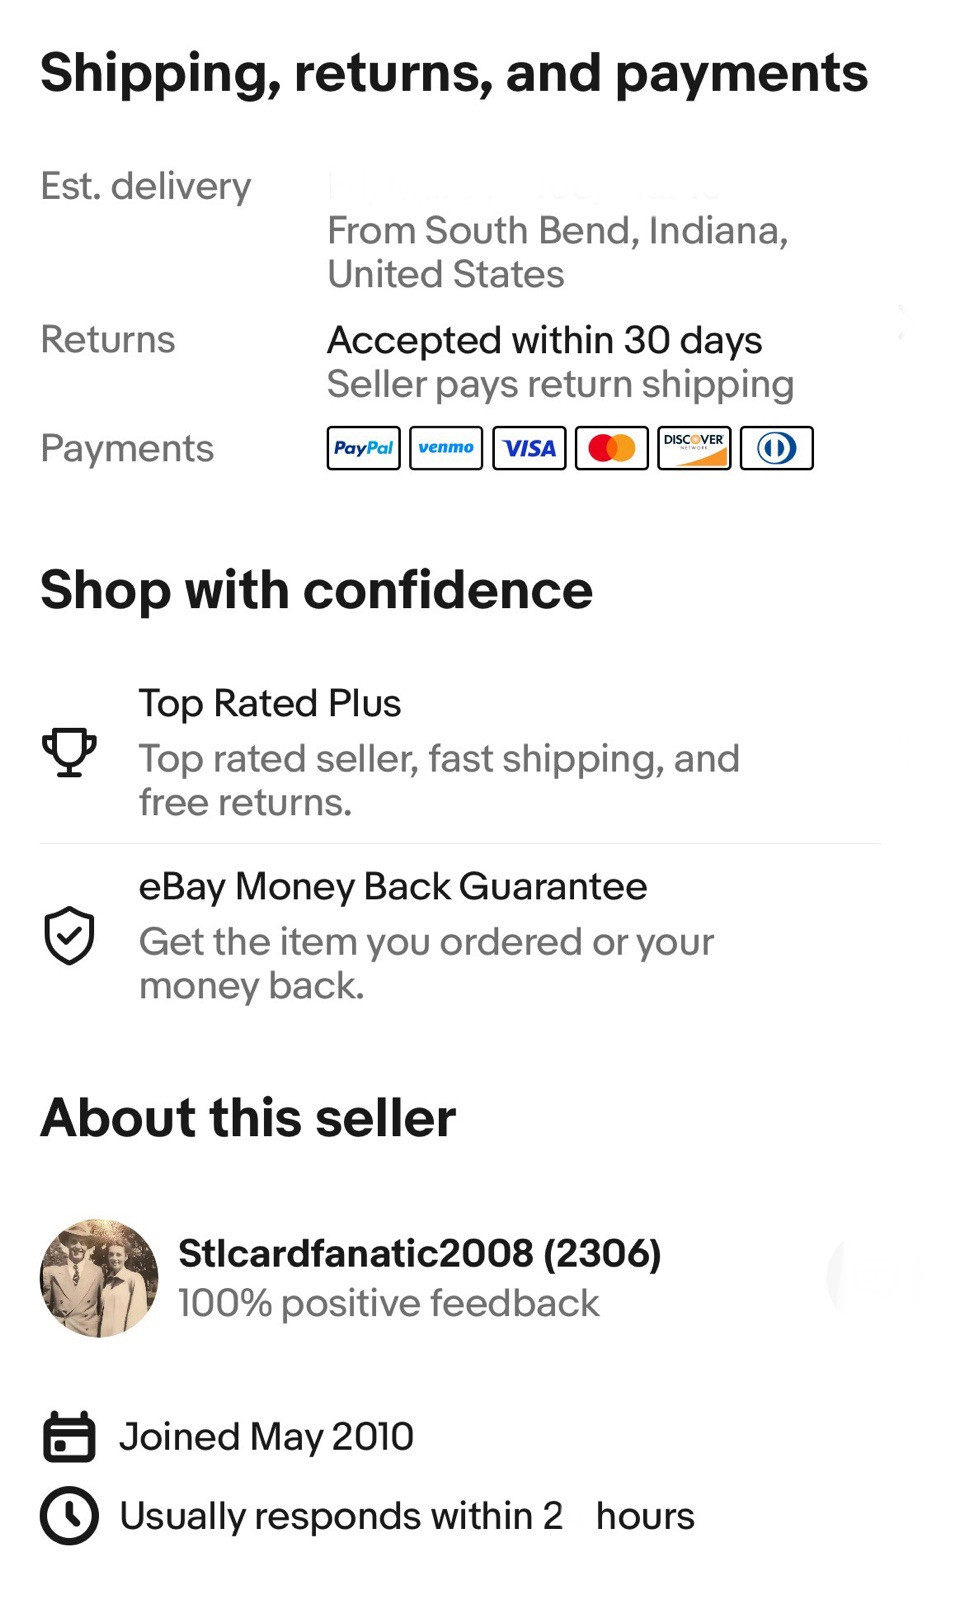Click the Mastercard payment icon
965x1600 pixels.
(x=612, y=448)
